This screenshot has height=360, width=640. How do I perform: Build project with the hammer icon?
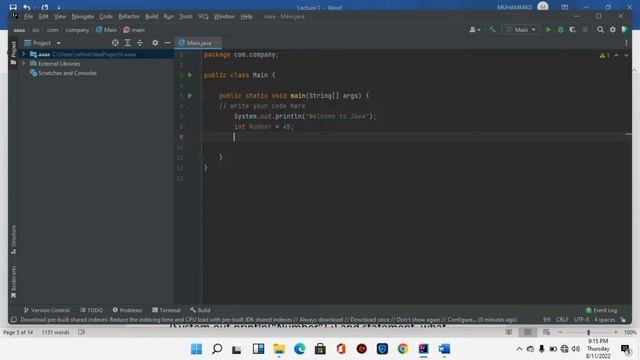492,30
